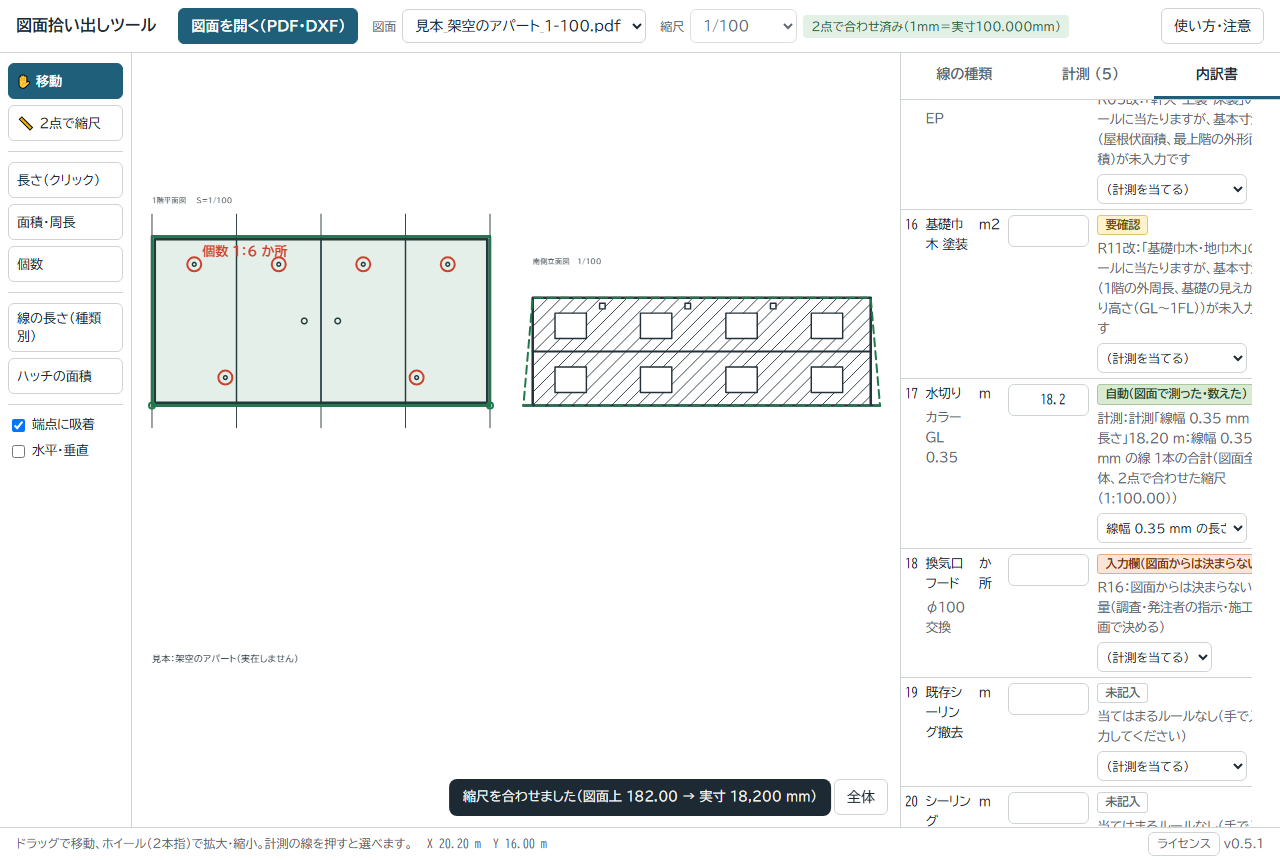
Task: Click the 南側立面図 1/100 drawing title
Action: [567, 261]
